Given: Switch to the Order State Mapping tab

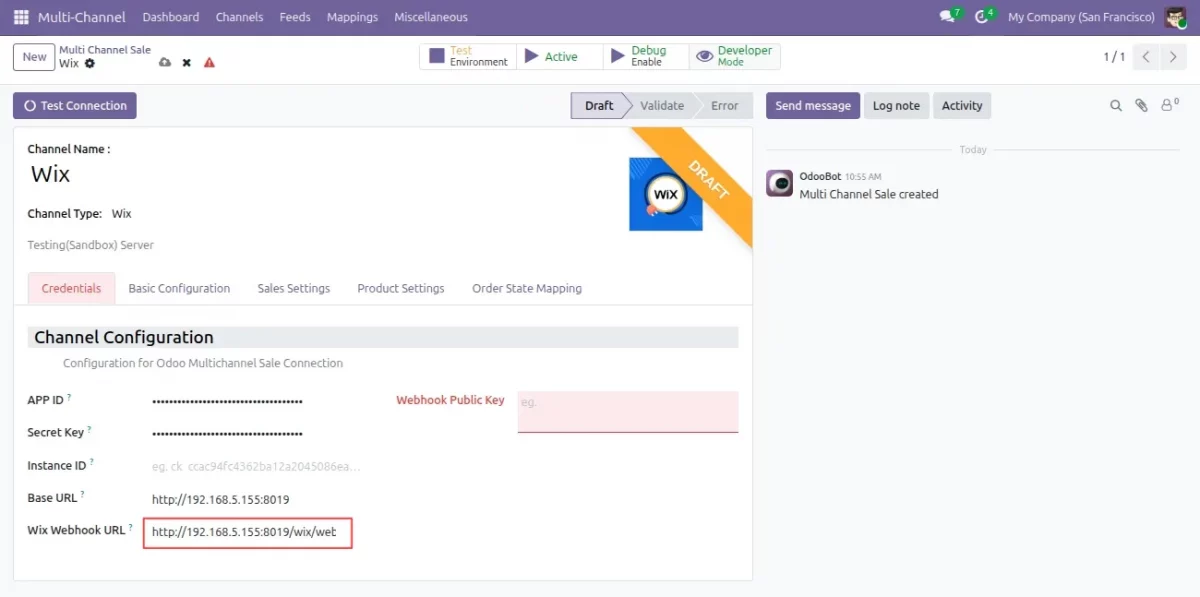Looking at the screenshot, I should click(527, 288).
